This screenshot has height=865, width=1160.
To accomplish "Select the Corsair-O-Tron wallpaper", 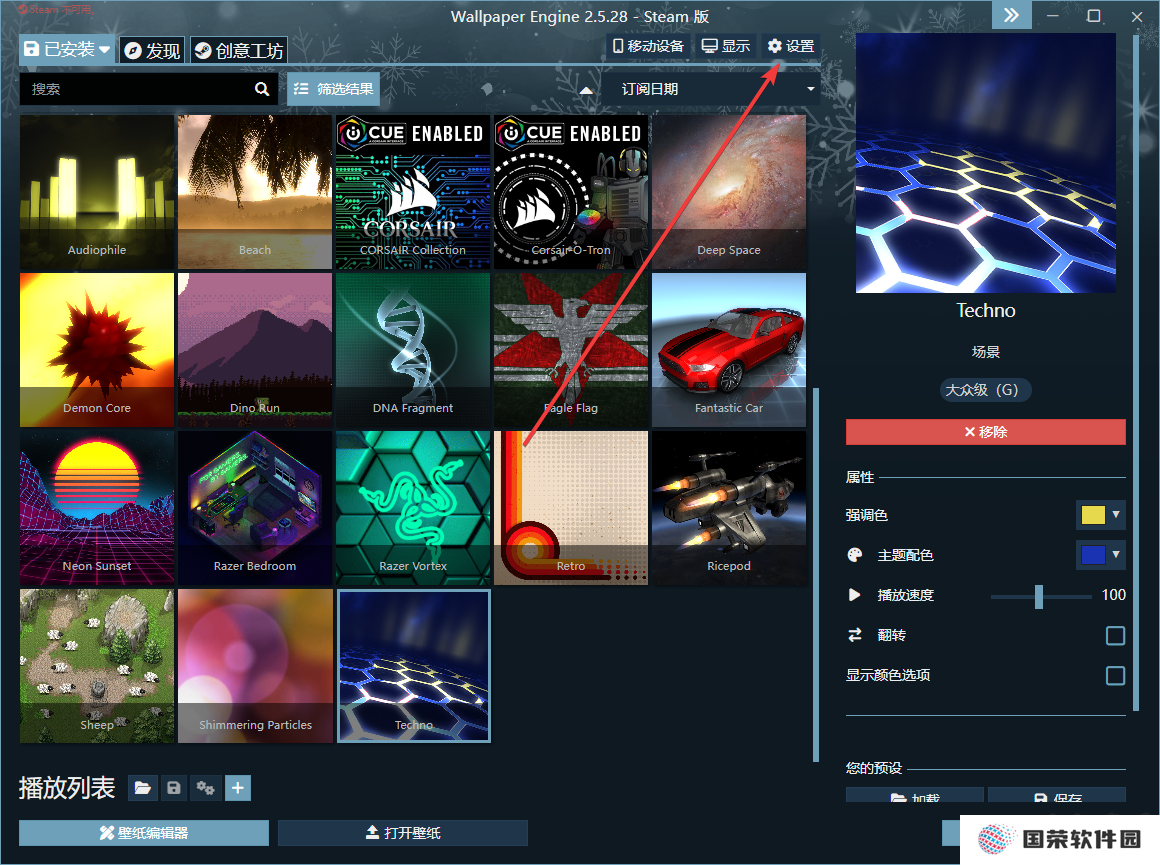I will coord(571,192).
